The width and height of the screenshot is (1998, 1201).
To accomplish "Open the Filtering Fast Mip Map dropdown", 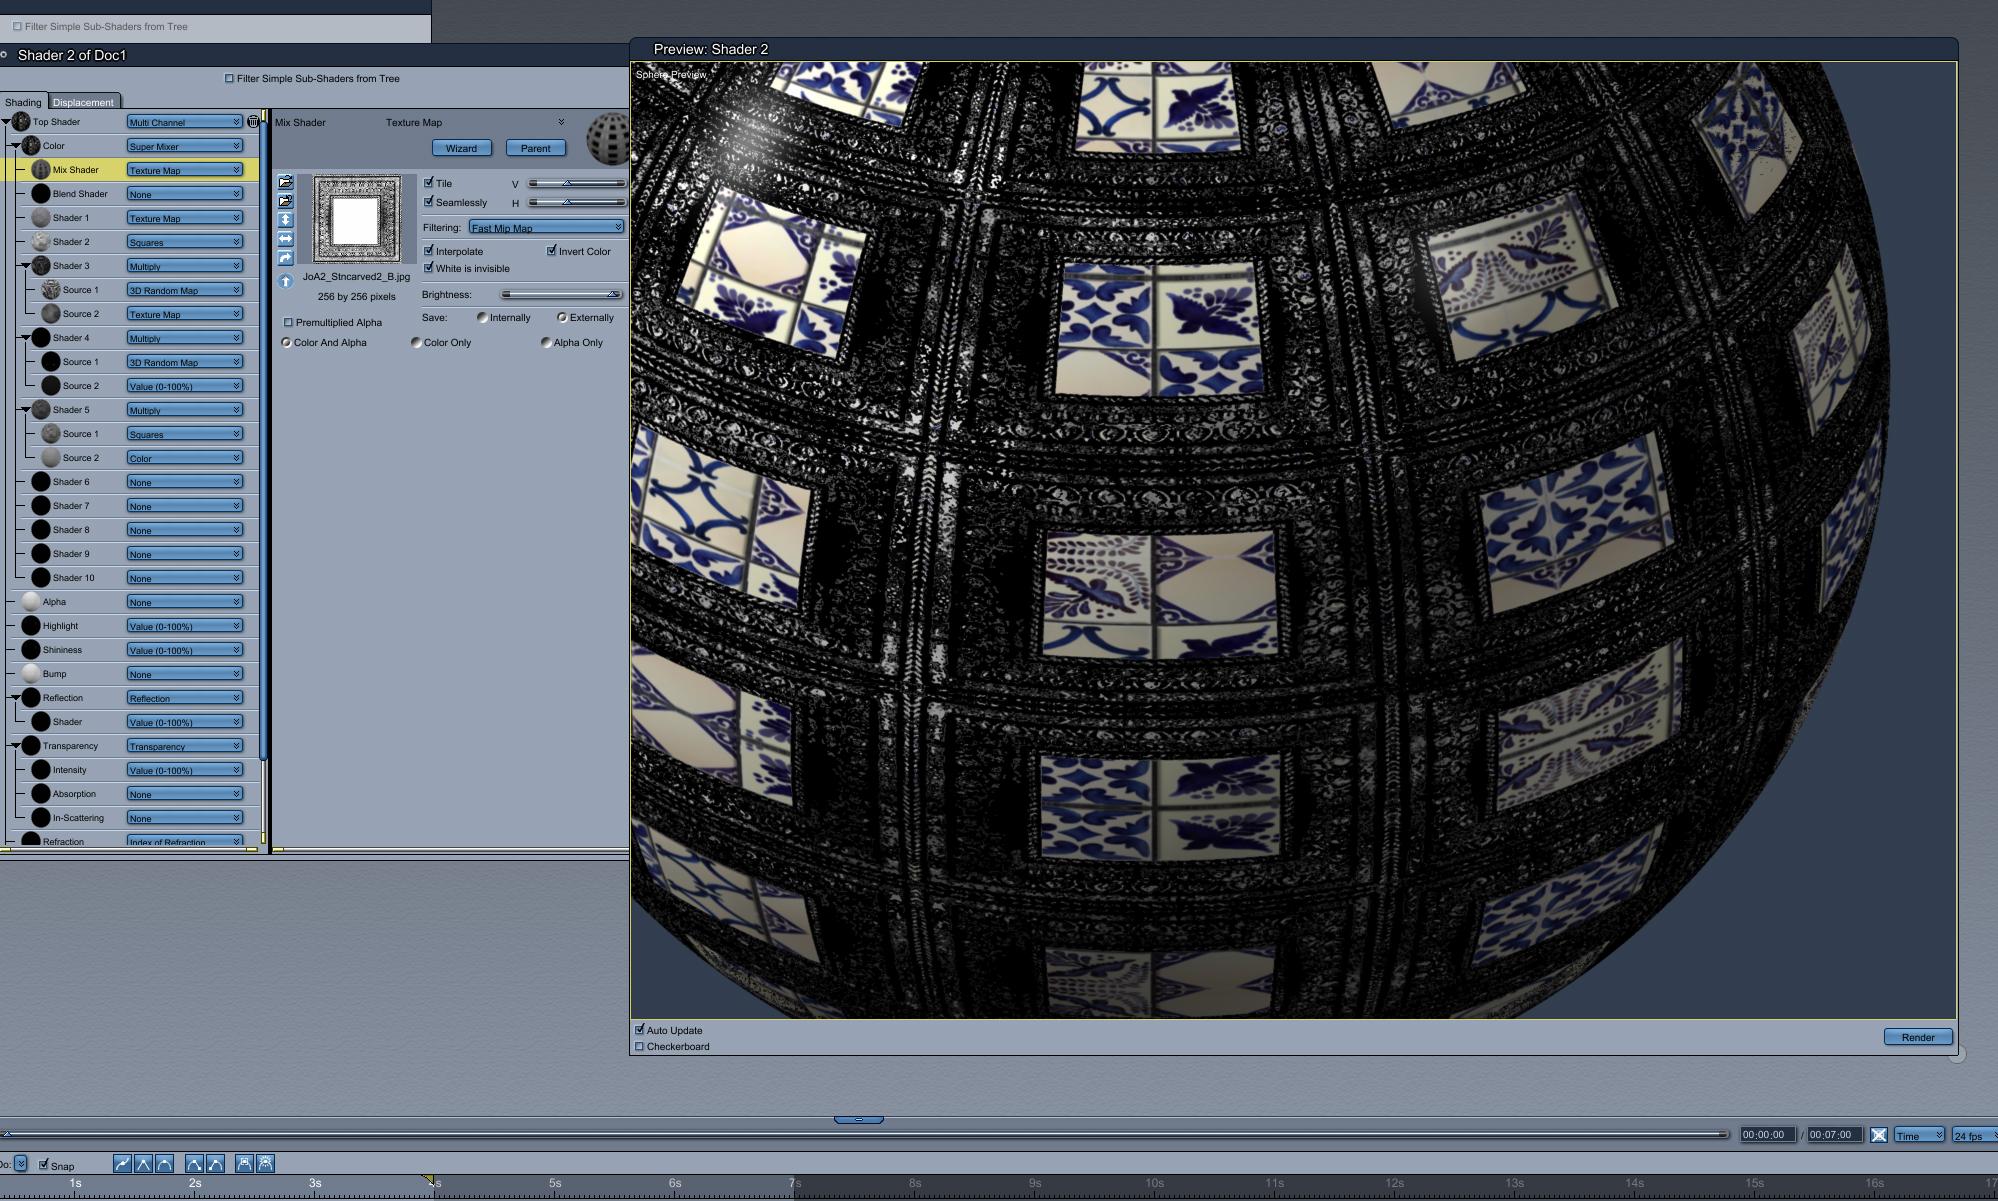I will [546, 227].
